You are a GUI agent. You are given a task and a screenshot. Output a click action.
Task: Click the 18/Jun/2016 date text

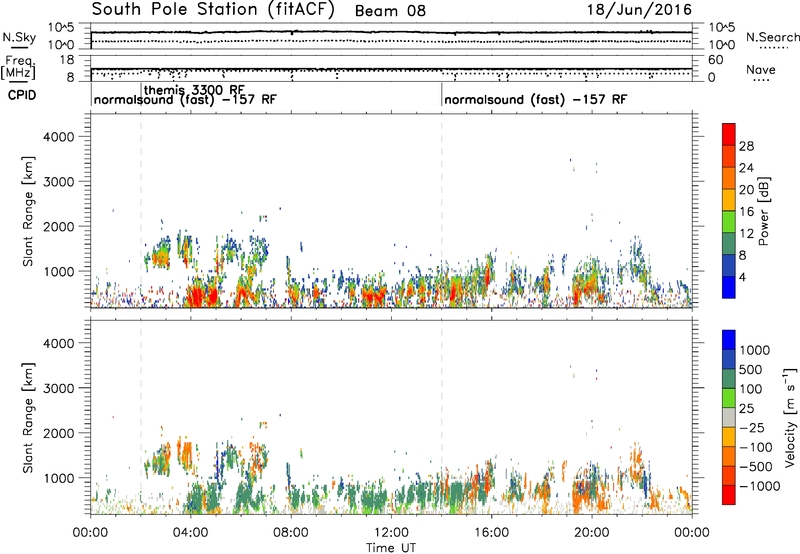[x=639, y=10]
